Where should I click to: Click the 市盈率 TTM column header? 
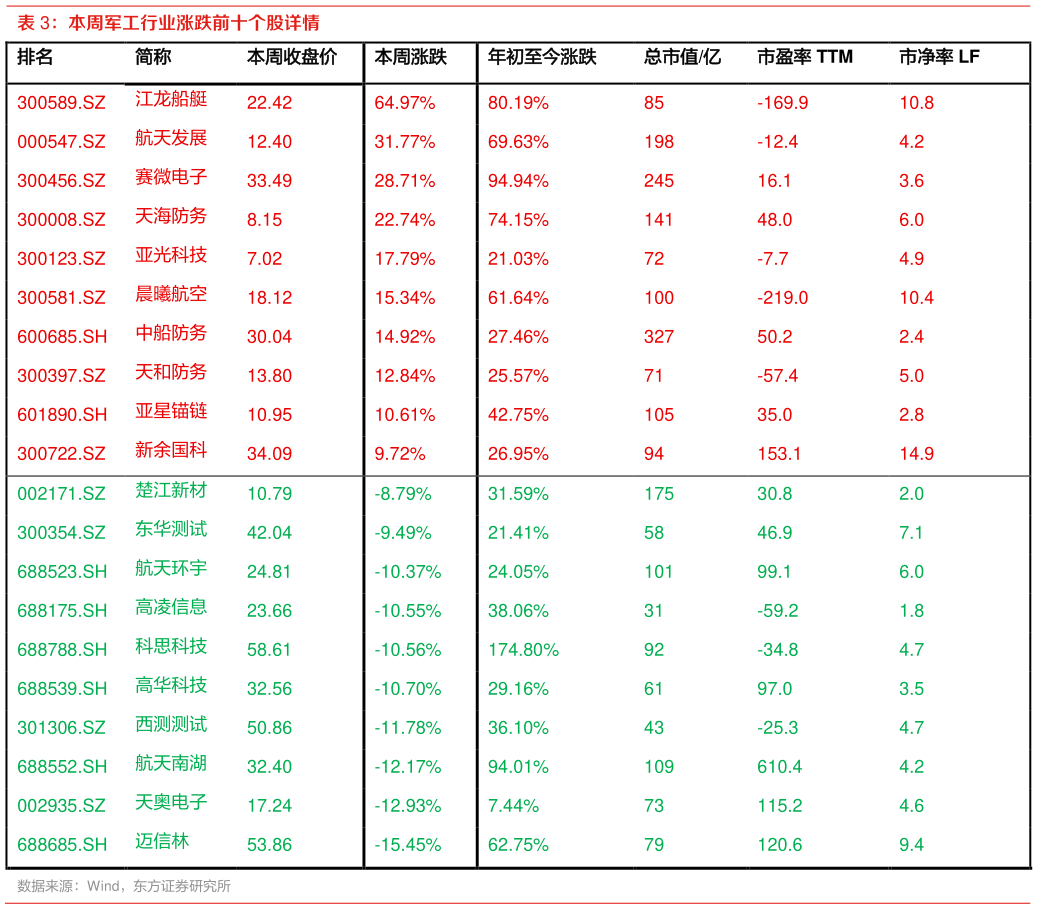click(805, 58)
